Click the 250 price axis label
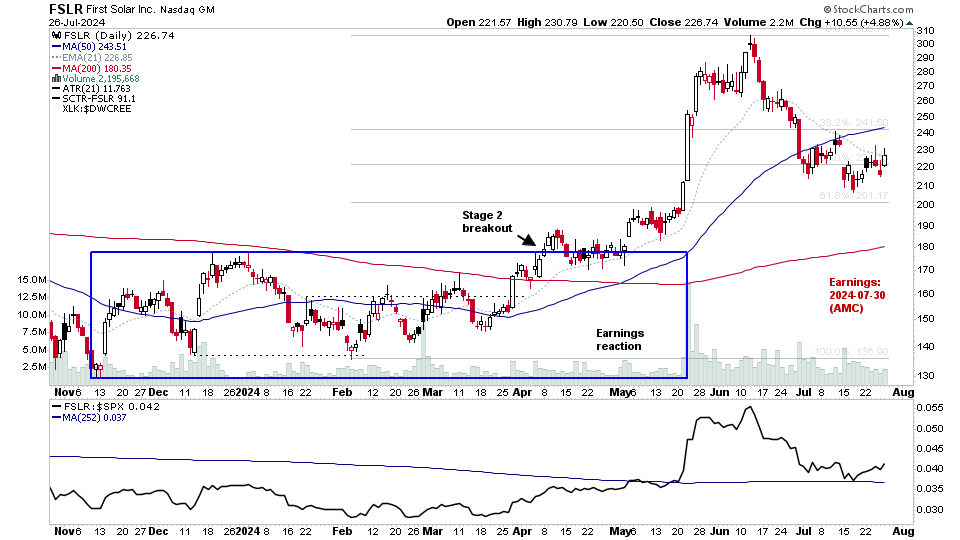The image size is (960, 540). [x=925, y=116]
